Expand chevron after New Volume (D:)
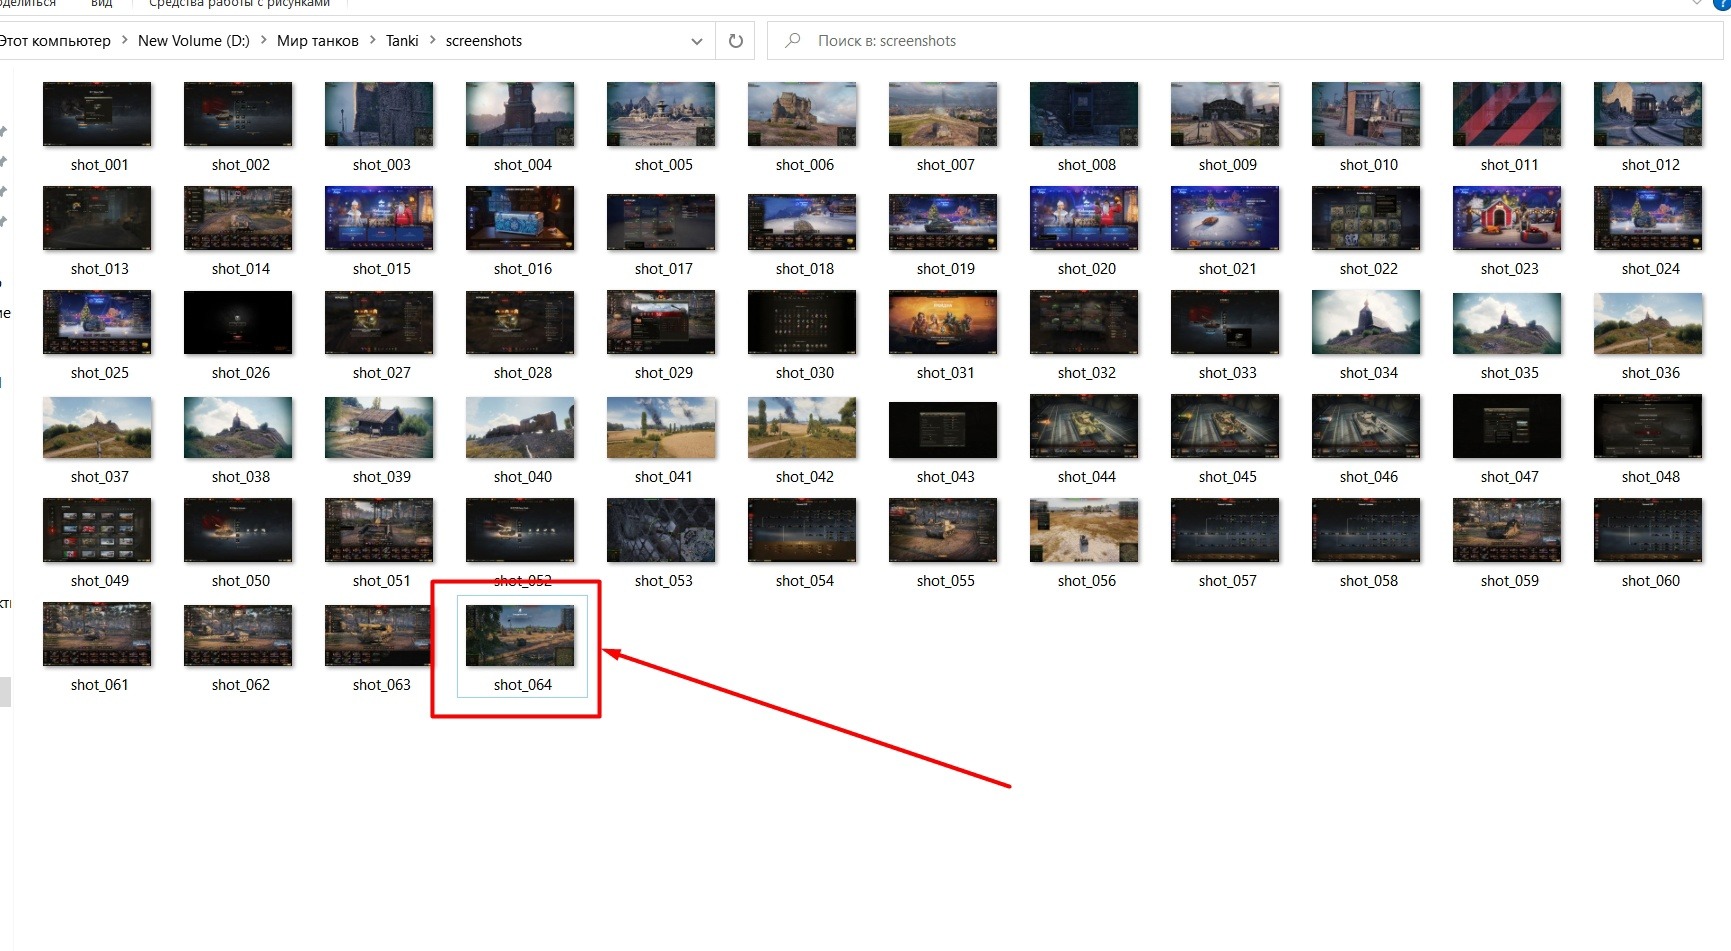This screenshot has width=1731, height=951. [264, 41]
